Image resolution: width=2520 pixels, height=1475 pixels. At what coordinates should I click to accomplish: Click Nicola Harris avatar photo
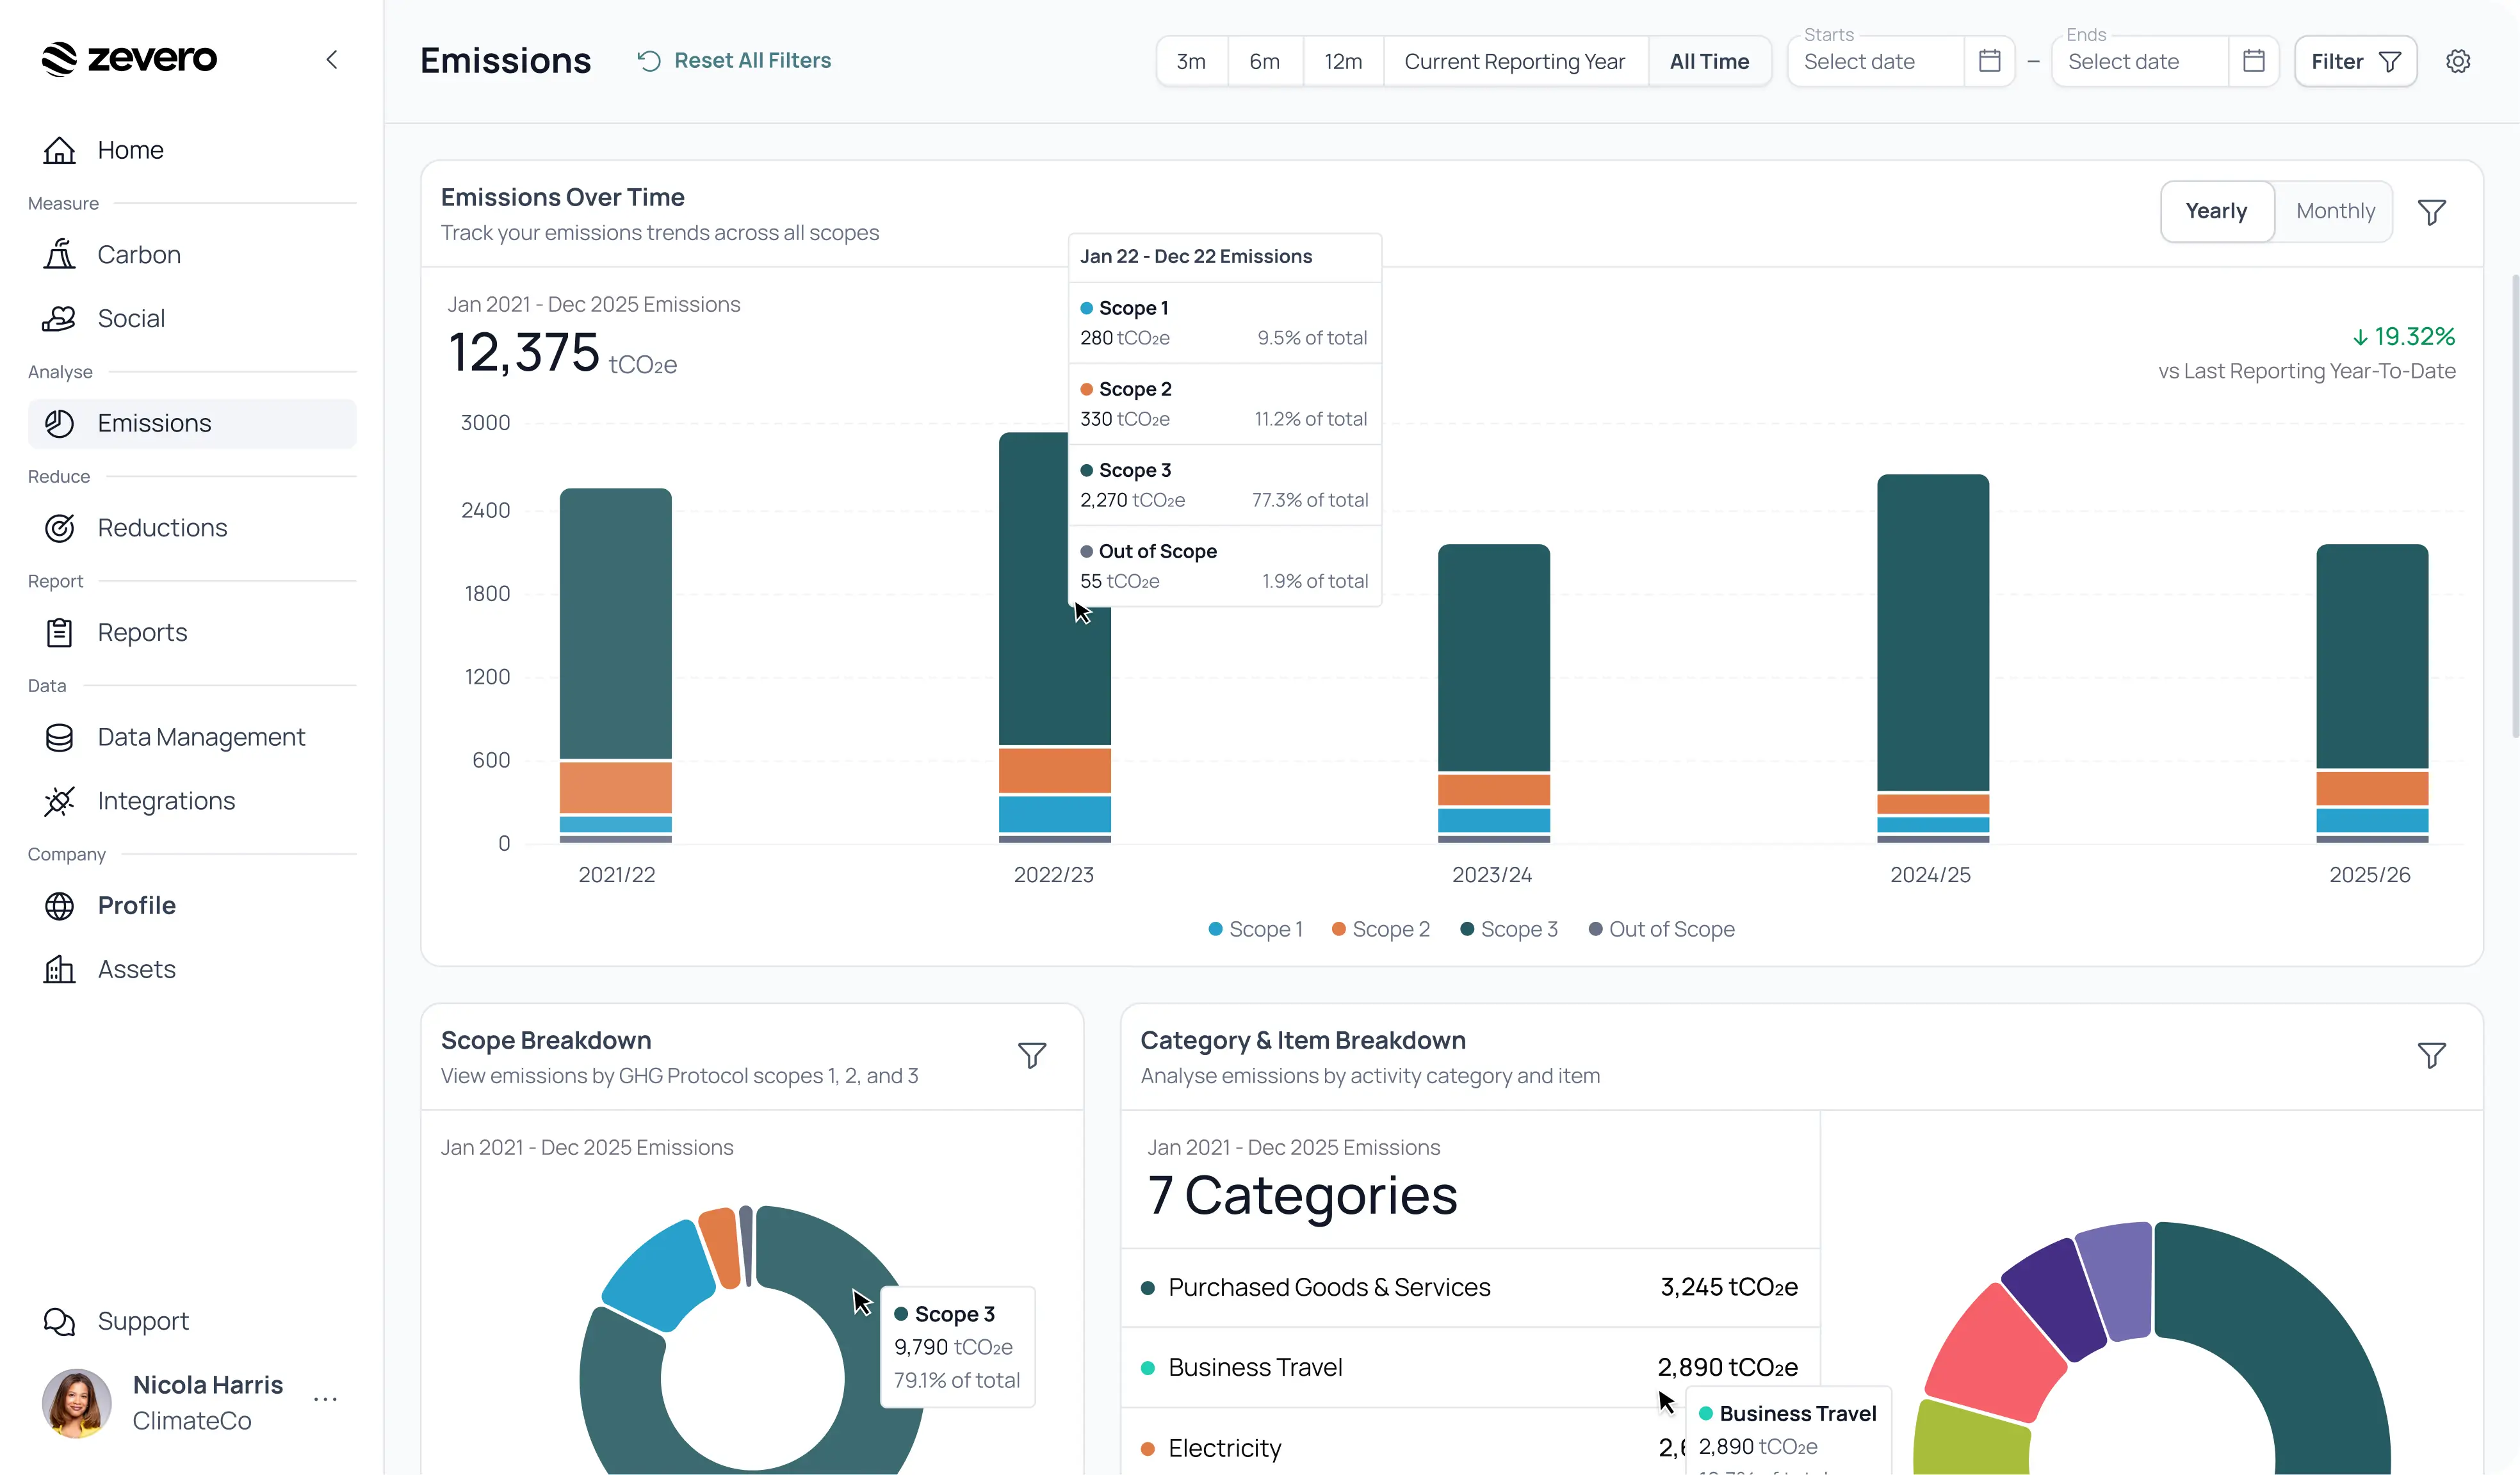77,1403
